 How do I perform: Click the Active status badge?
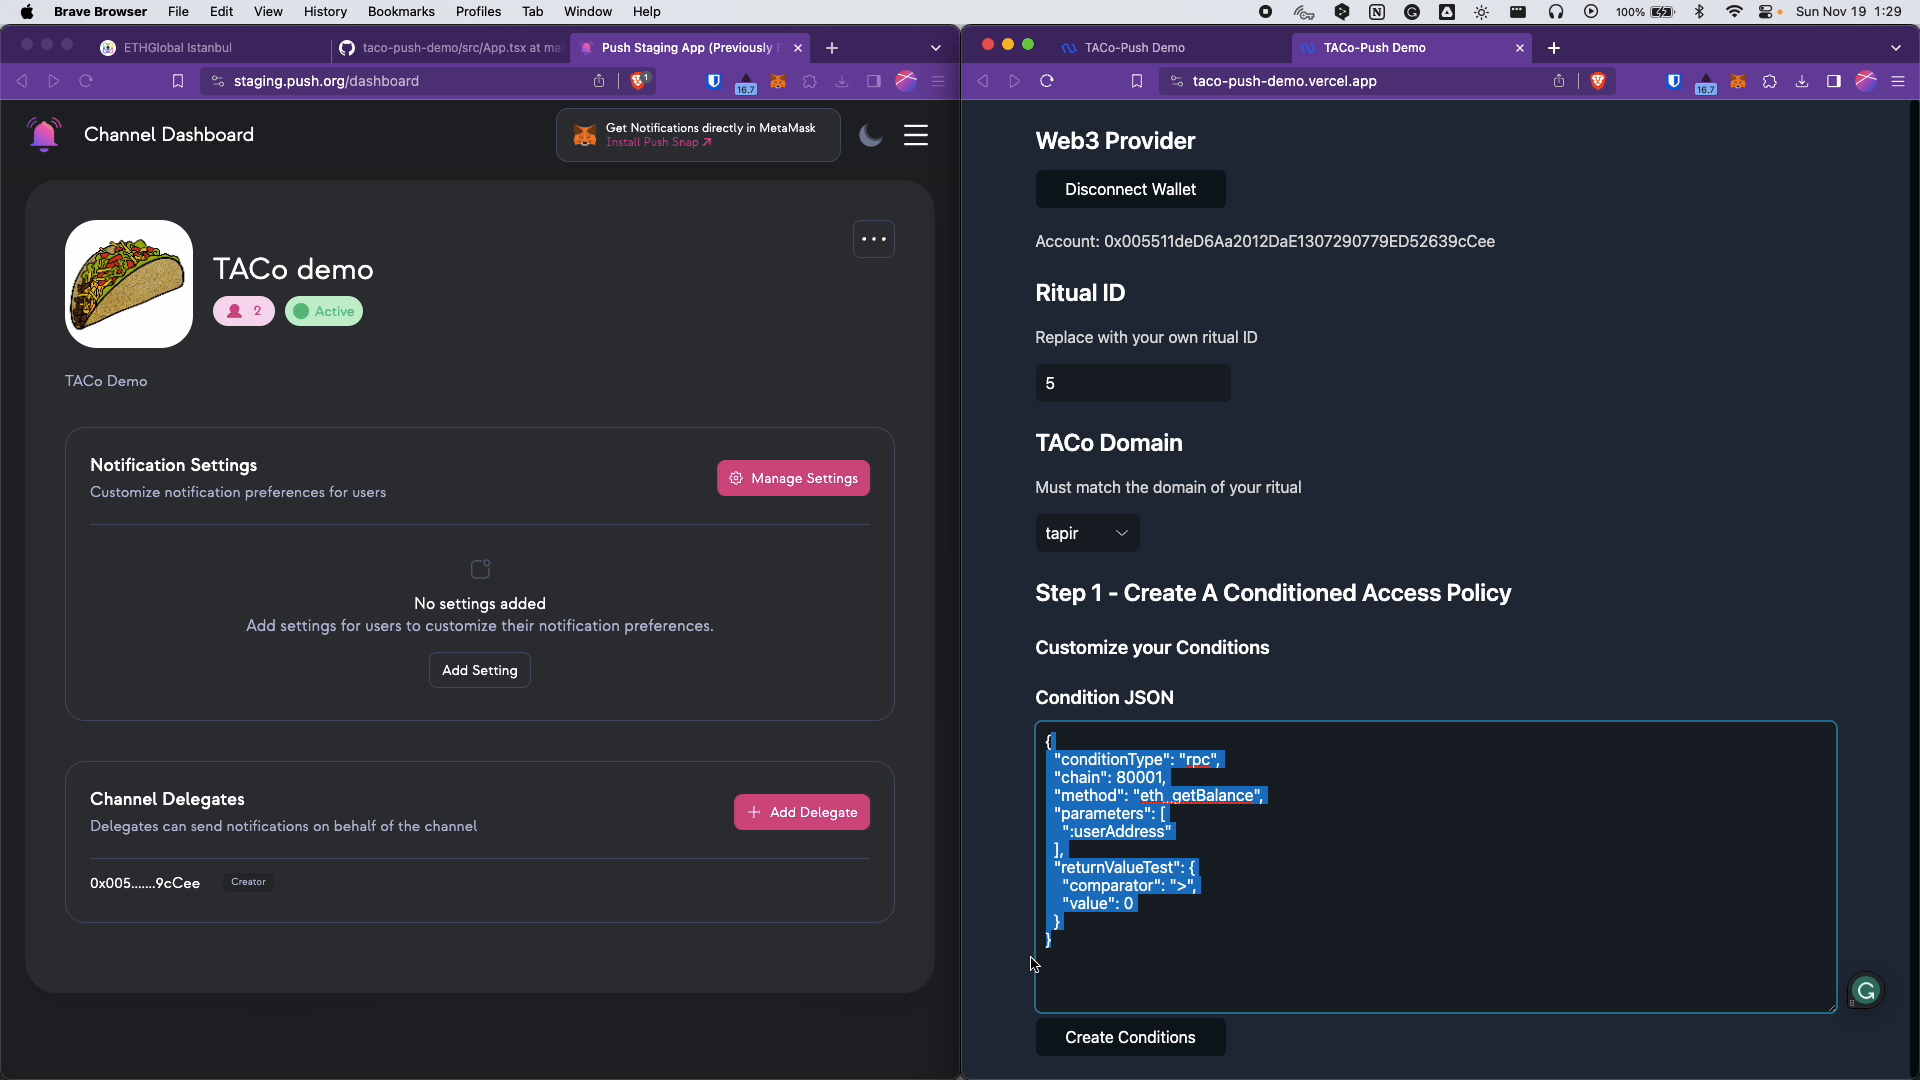tap(324, 311)
